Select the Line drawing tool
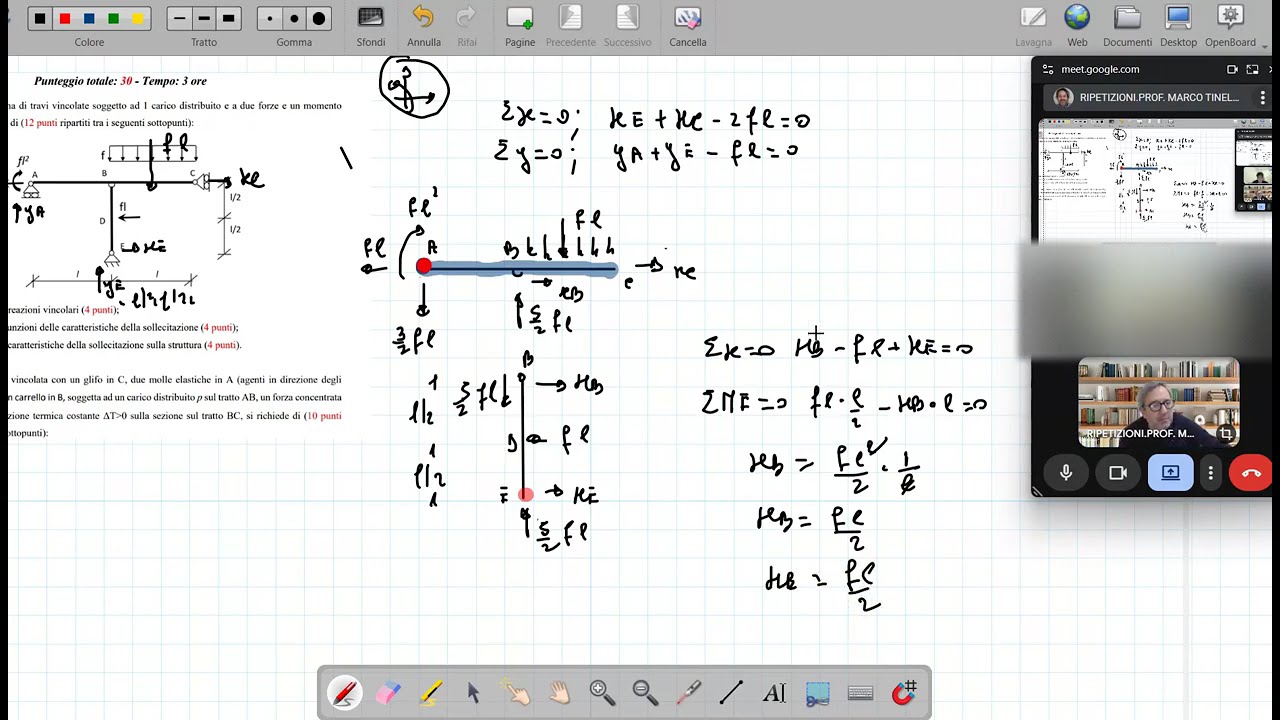 731,692
